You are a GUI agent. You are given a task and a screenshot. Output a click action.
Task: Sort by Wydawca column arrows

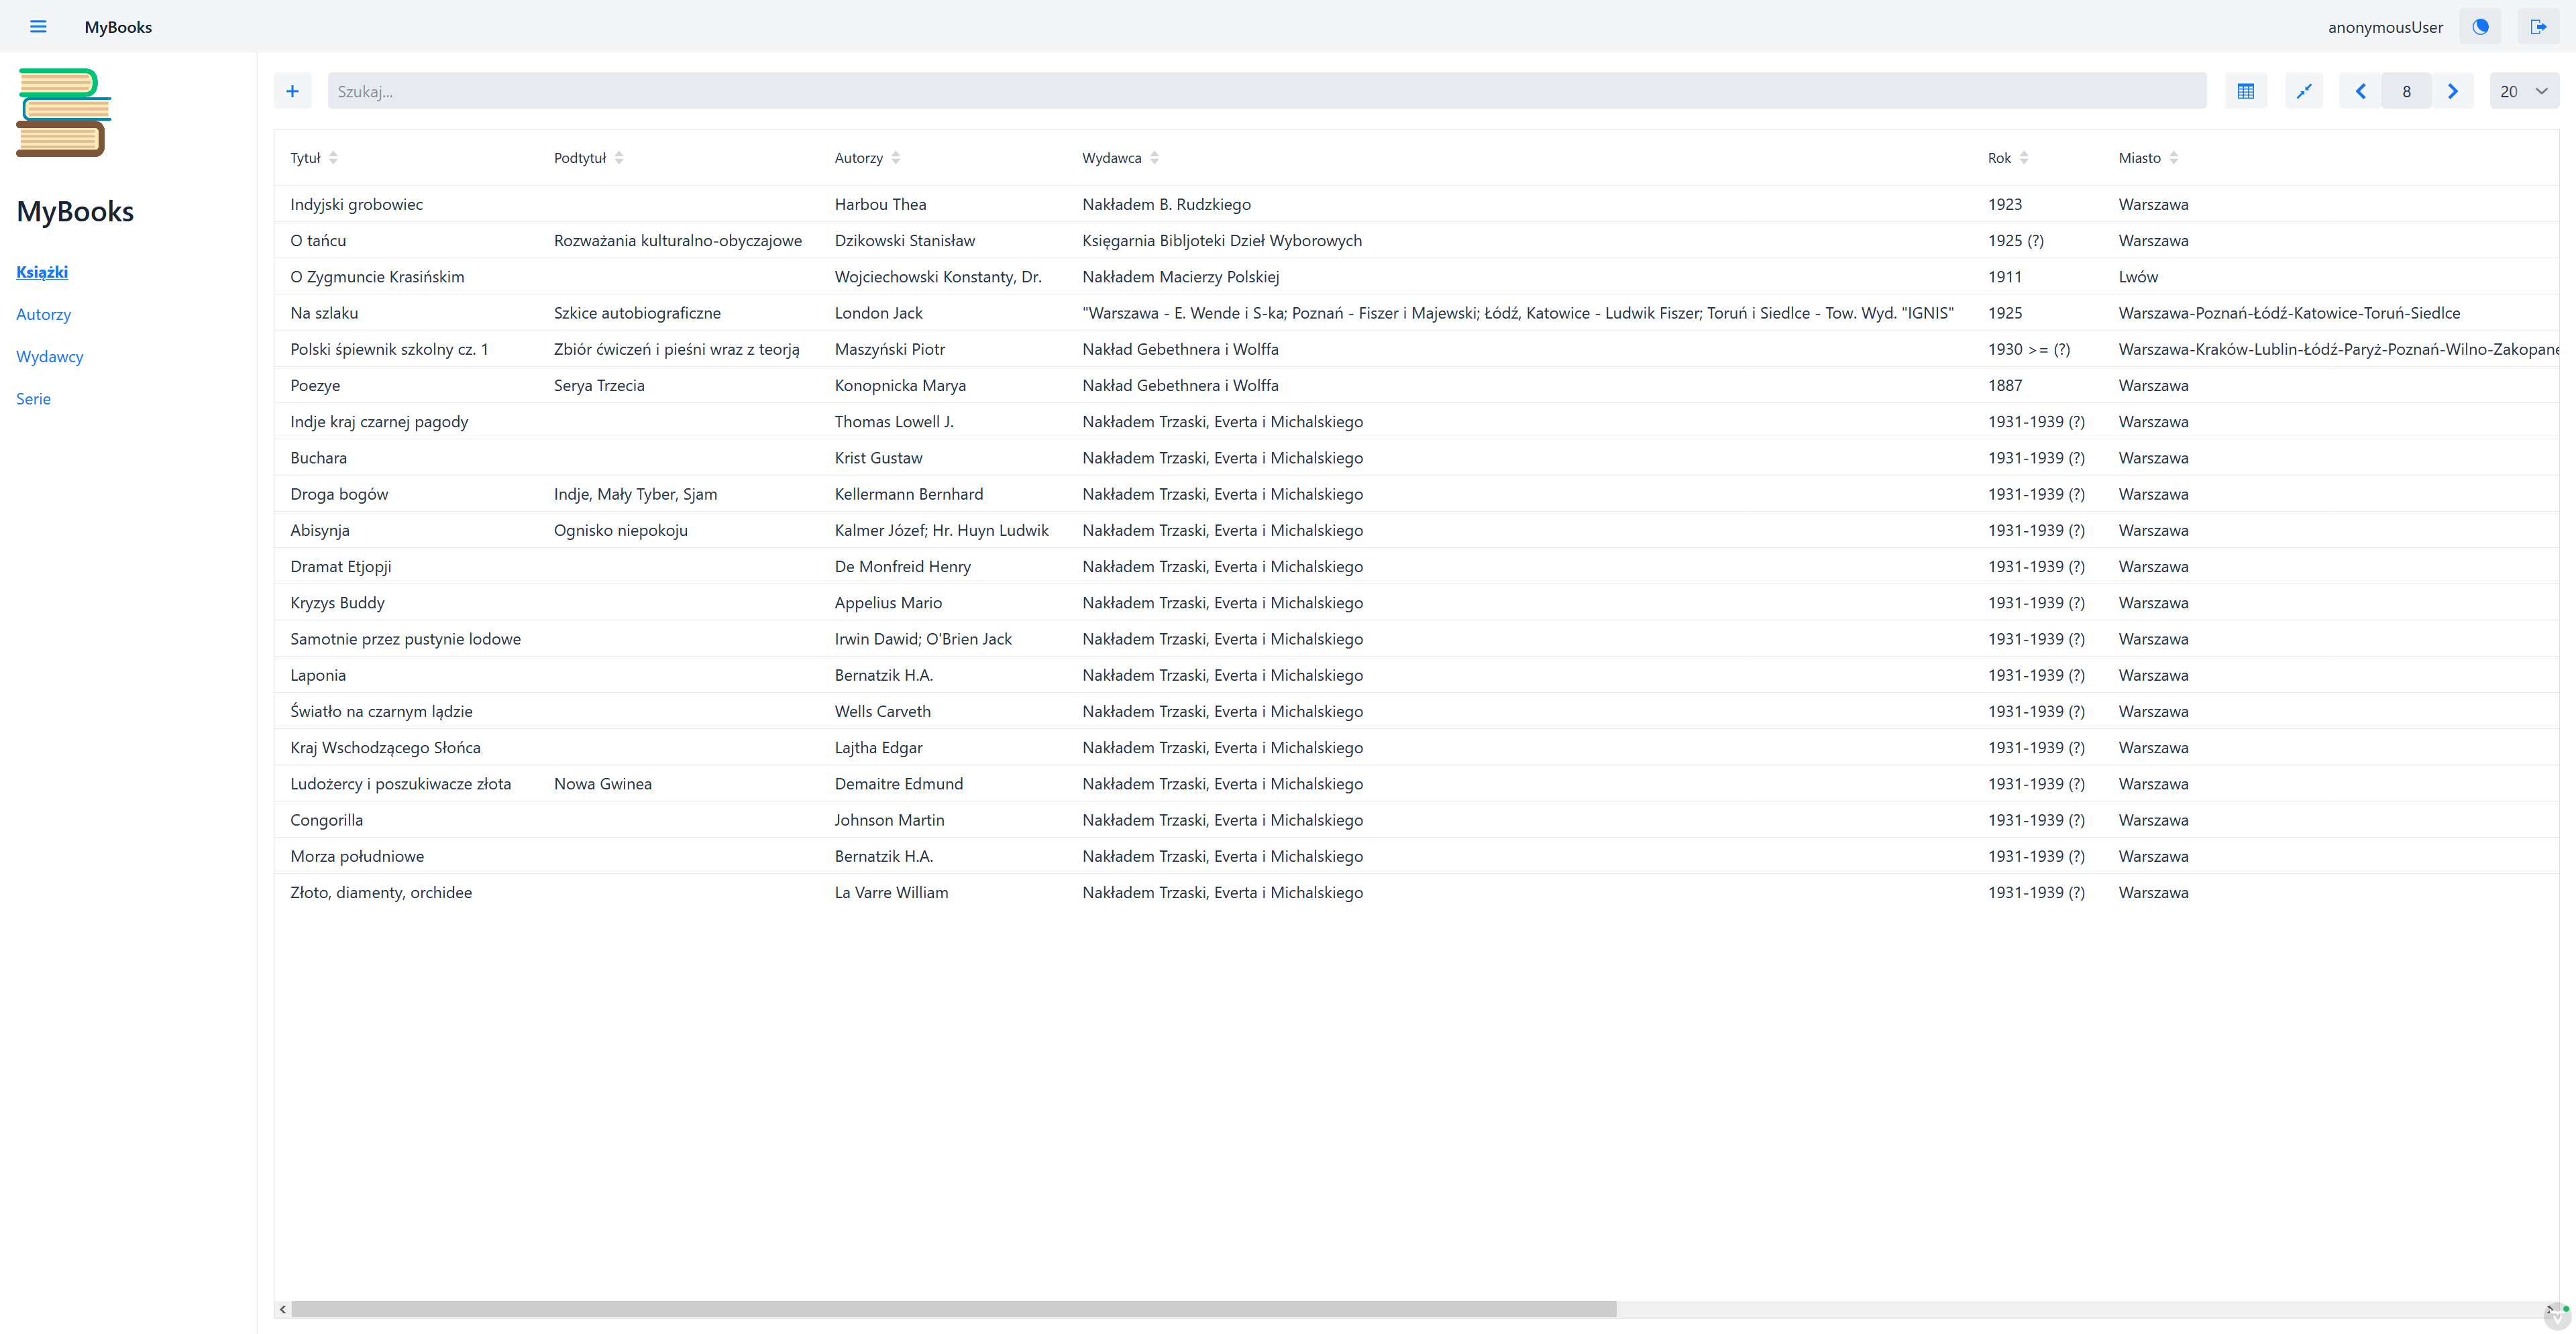click(x=1154, y=158)
